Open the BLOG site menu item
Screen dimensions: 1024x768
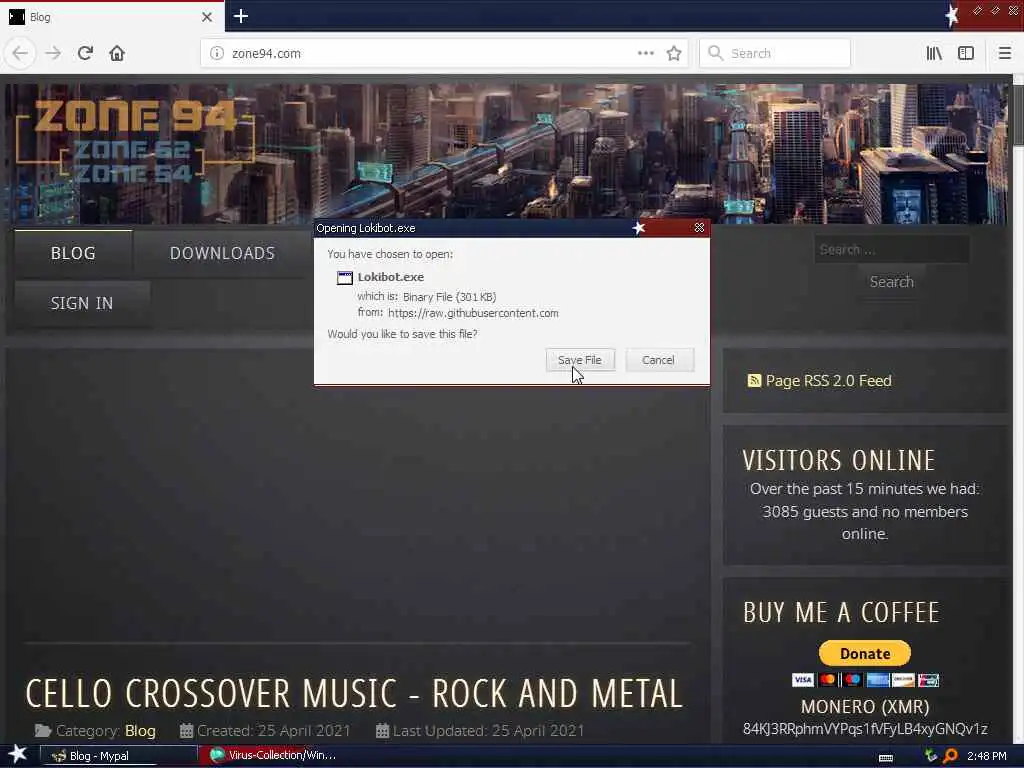pos(73,253)
